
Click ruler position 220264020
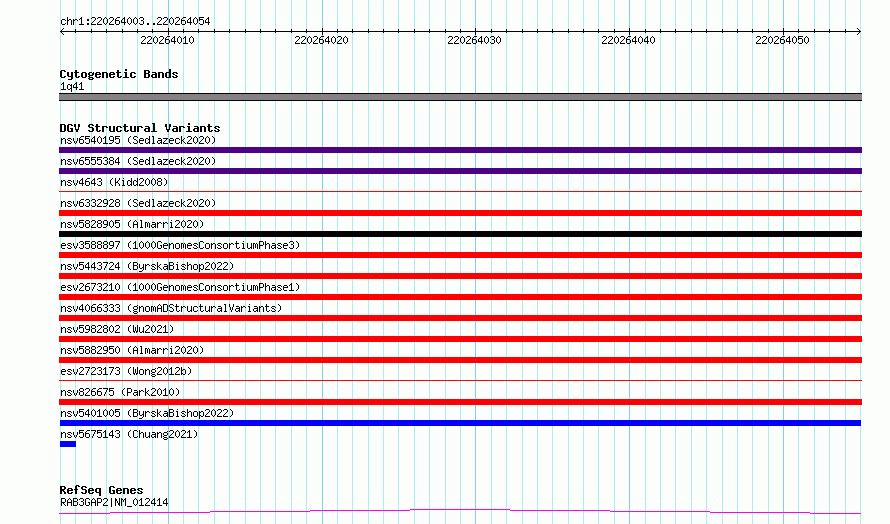click(x=321, y=40)
